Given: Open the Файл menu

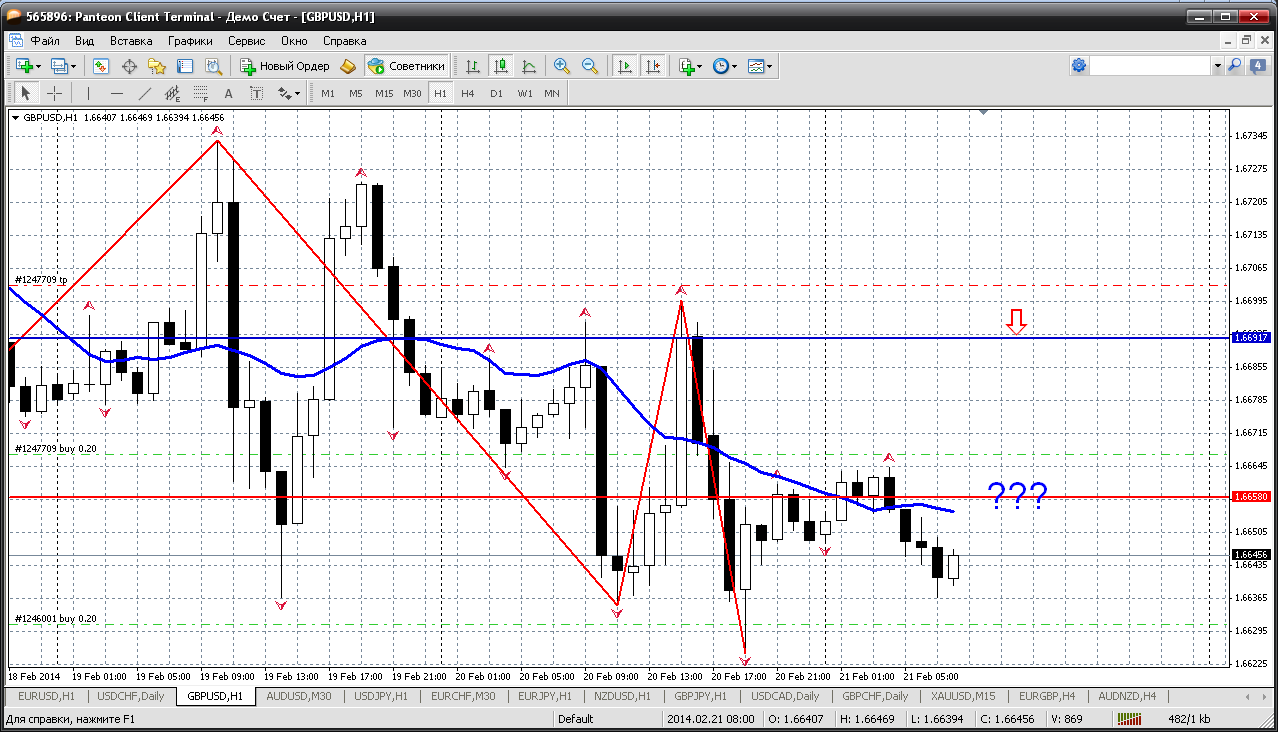Looking at the screenshot, I should coord(45,41).
